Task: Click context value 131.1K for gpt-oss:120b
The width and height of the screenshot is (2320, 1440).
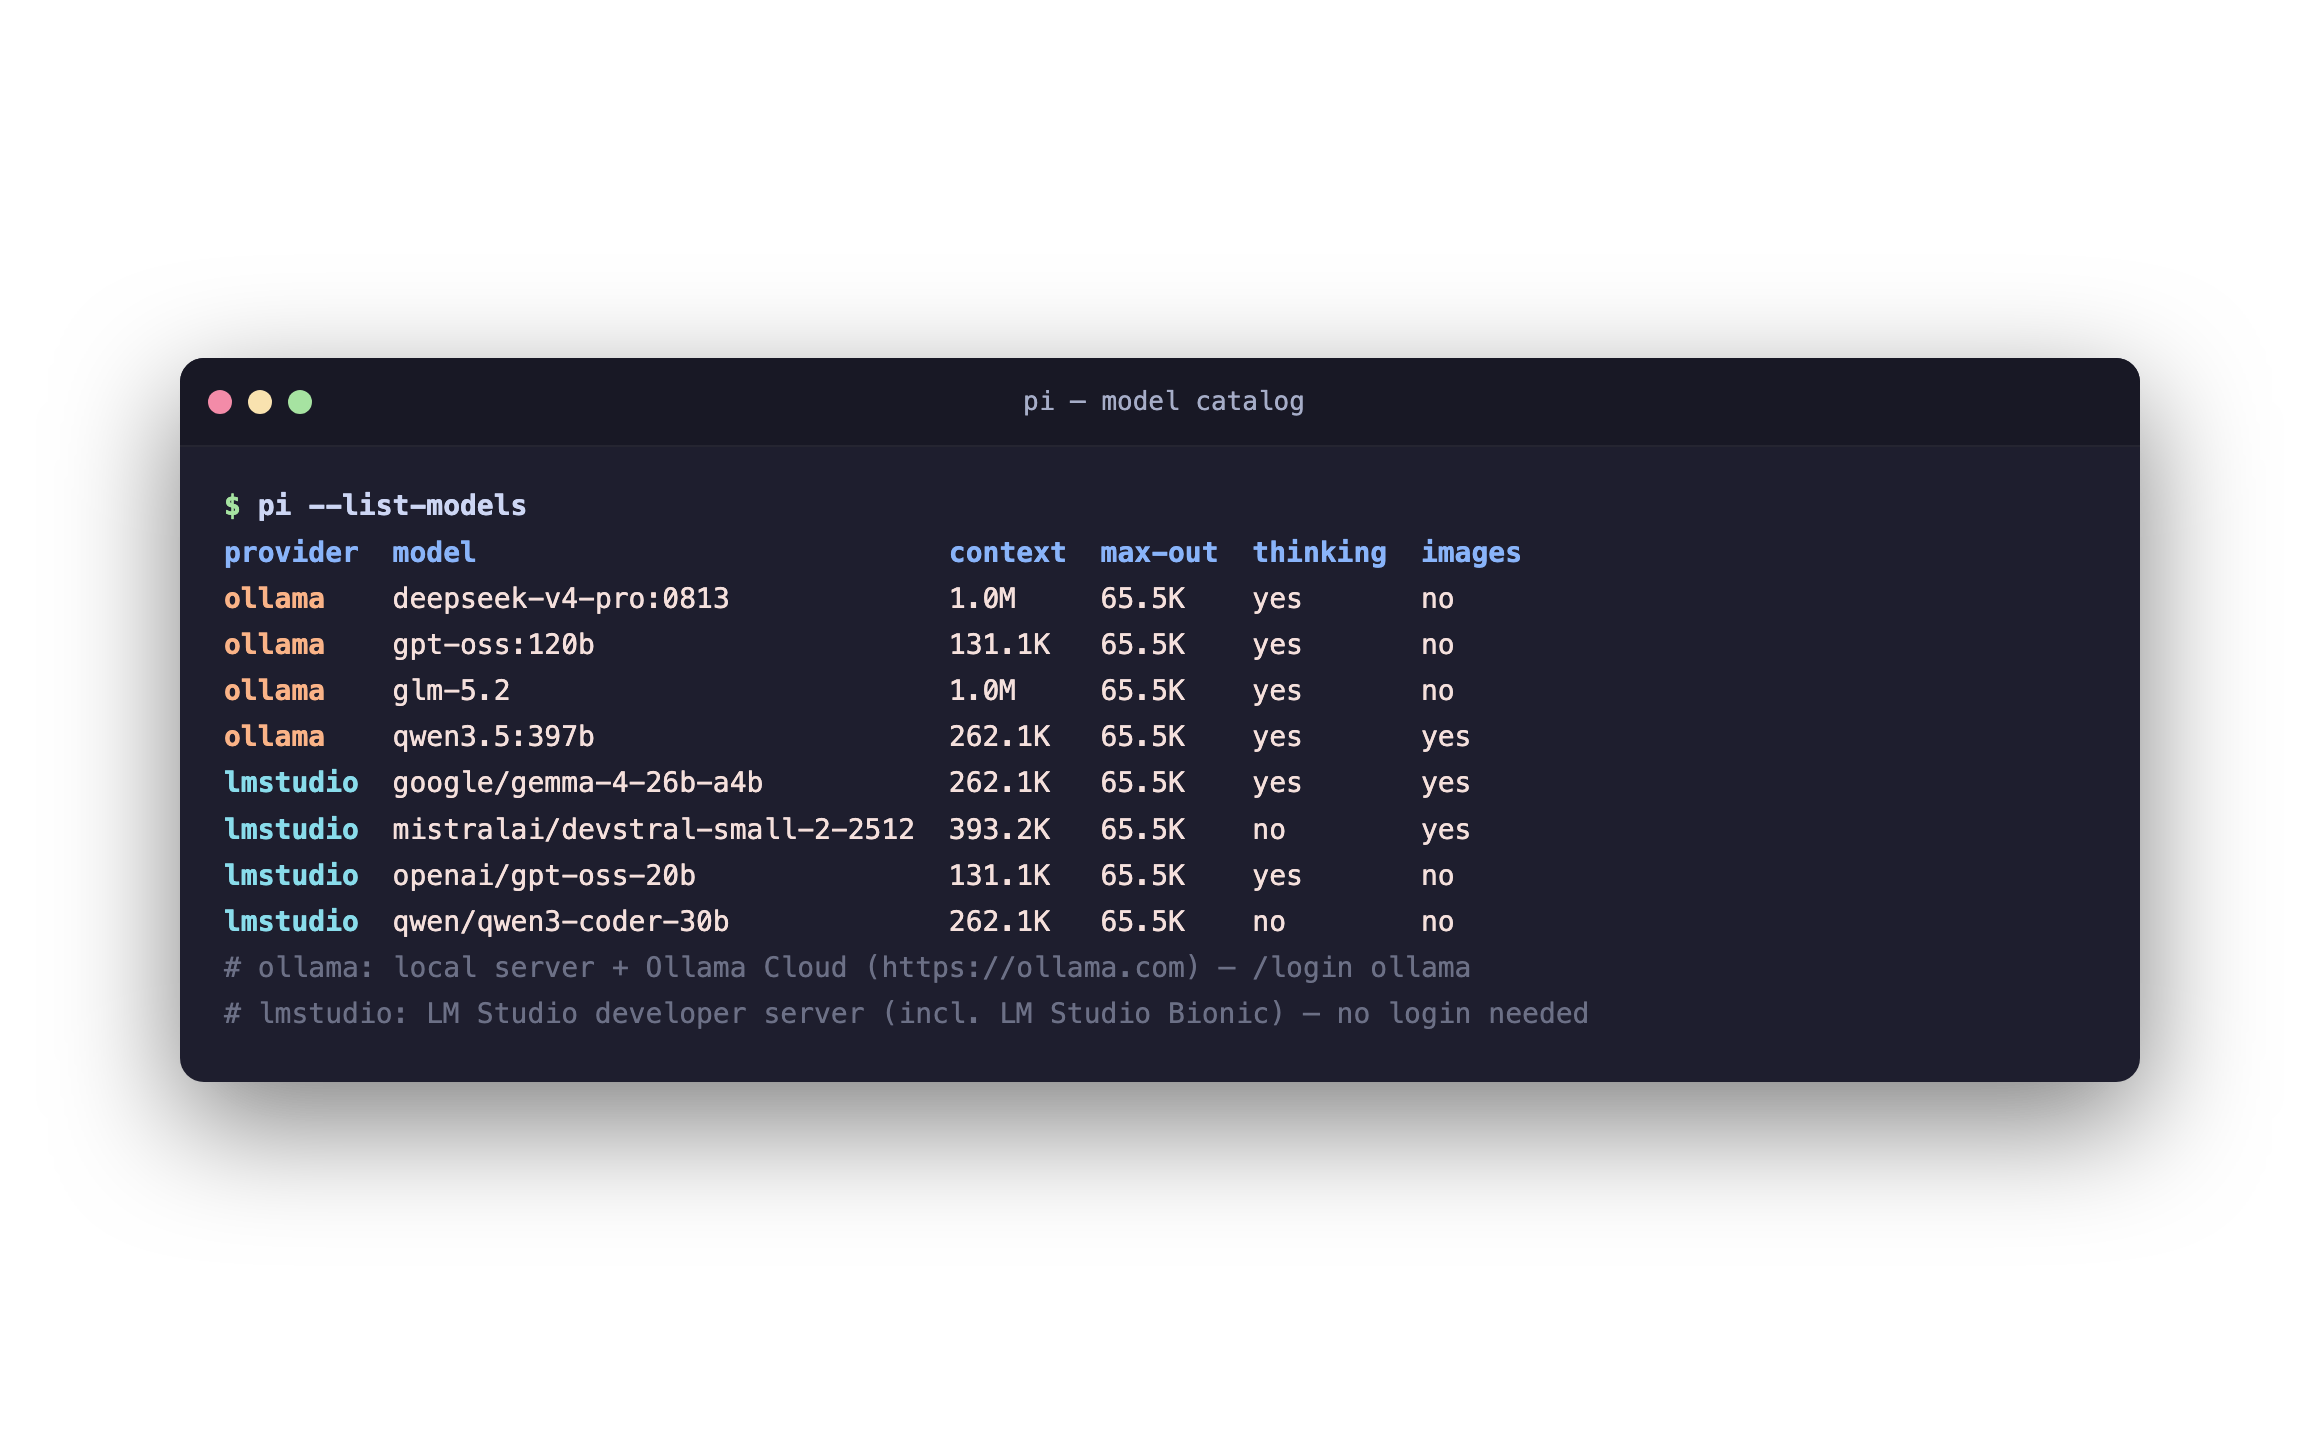Action: point(999,645)
